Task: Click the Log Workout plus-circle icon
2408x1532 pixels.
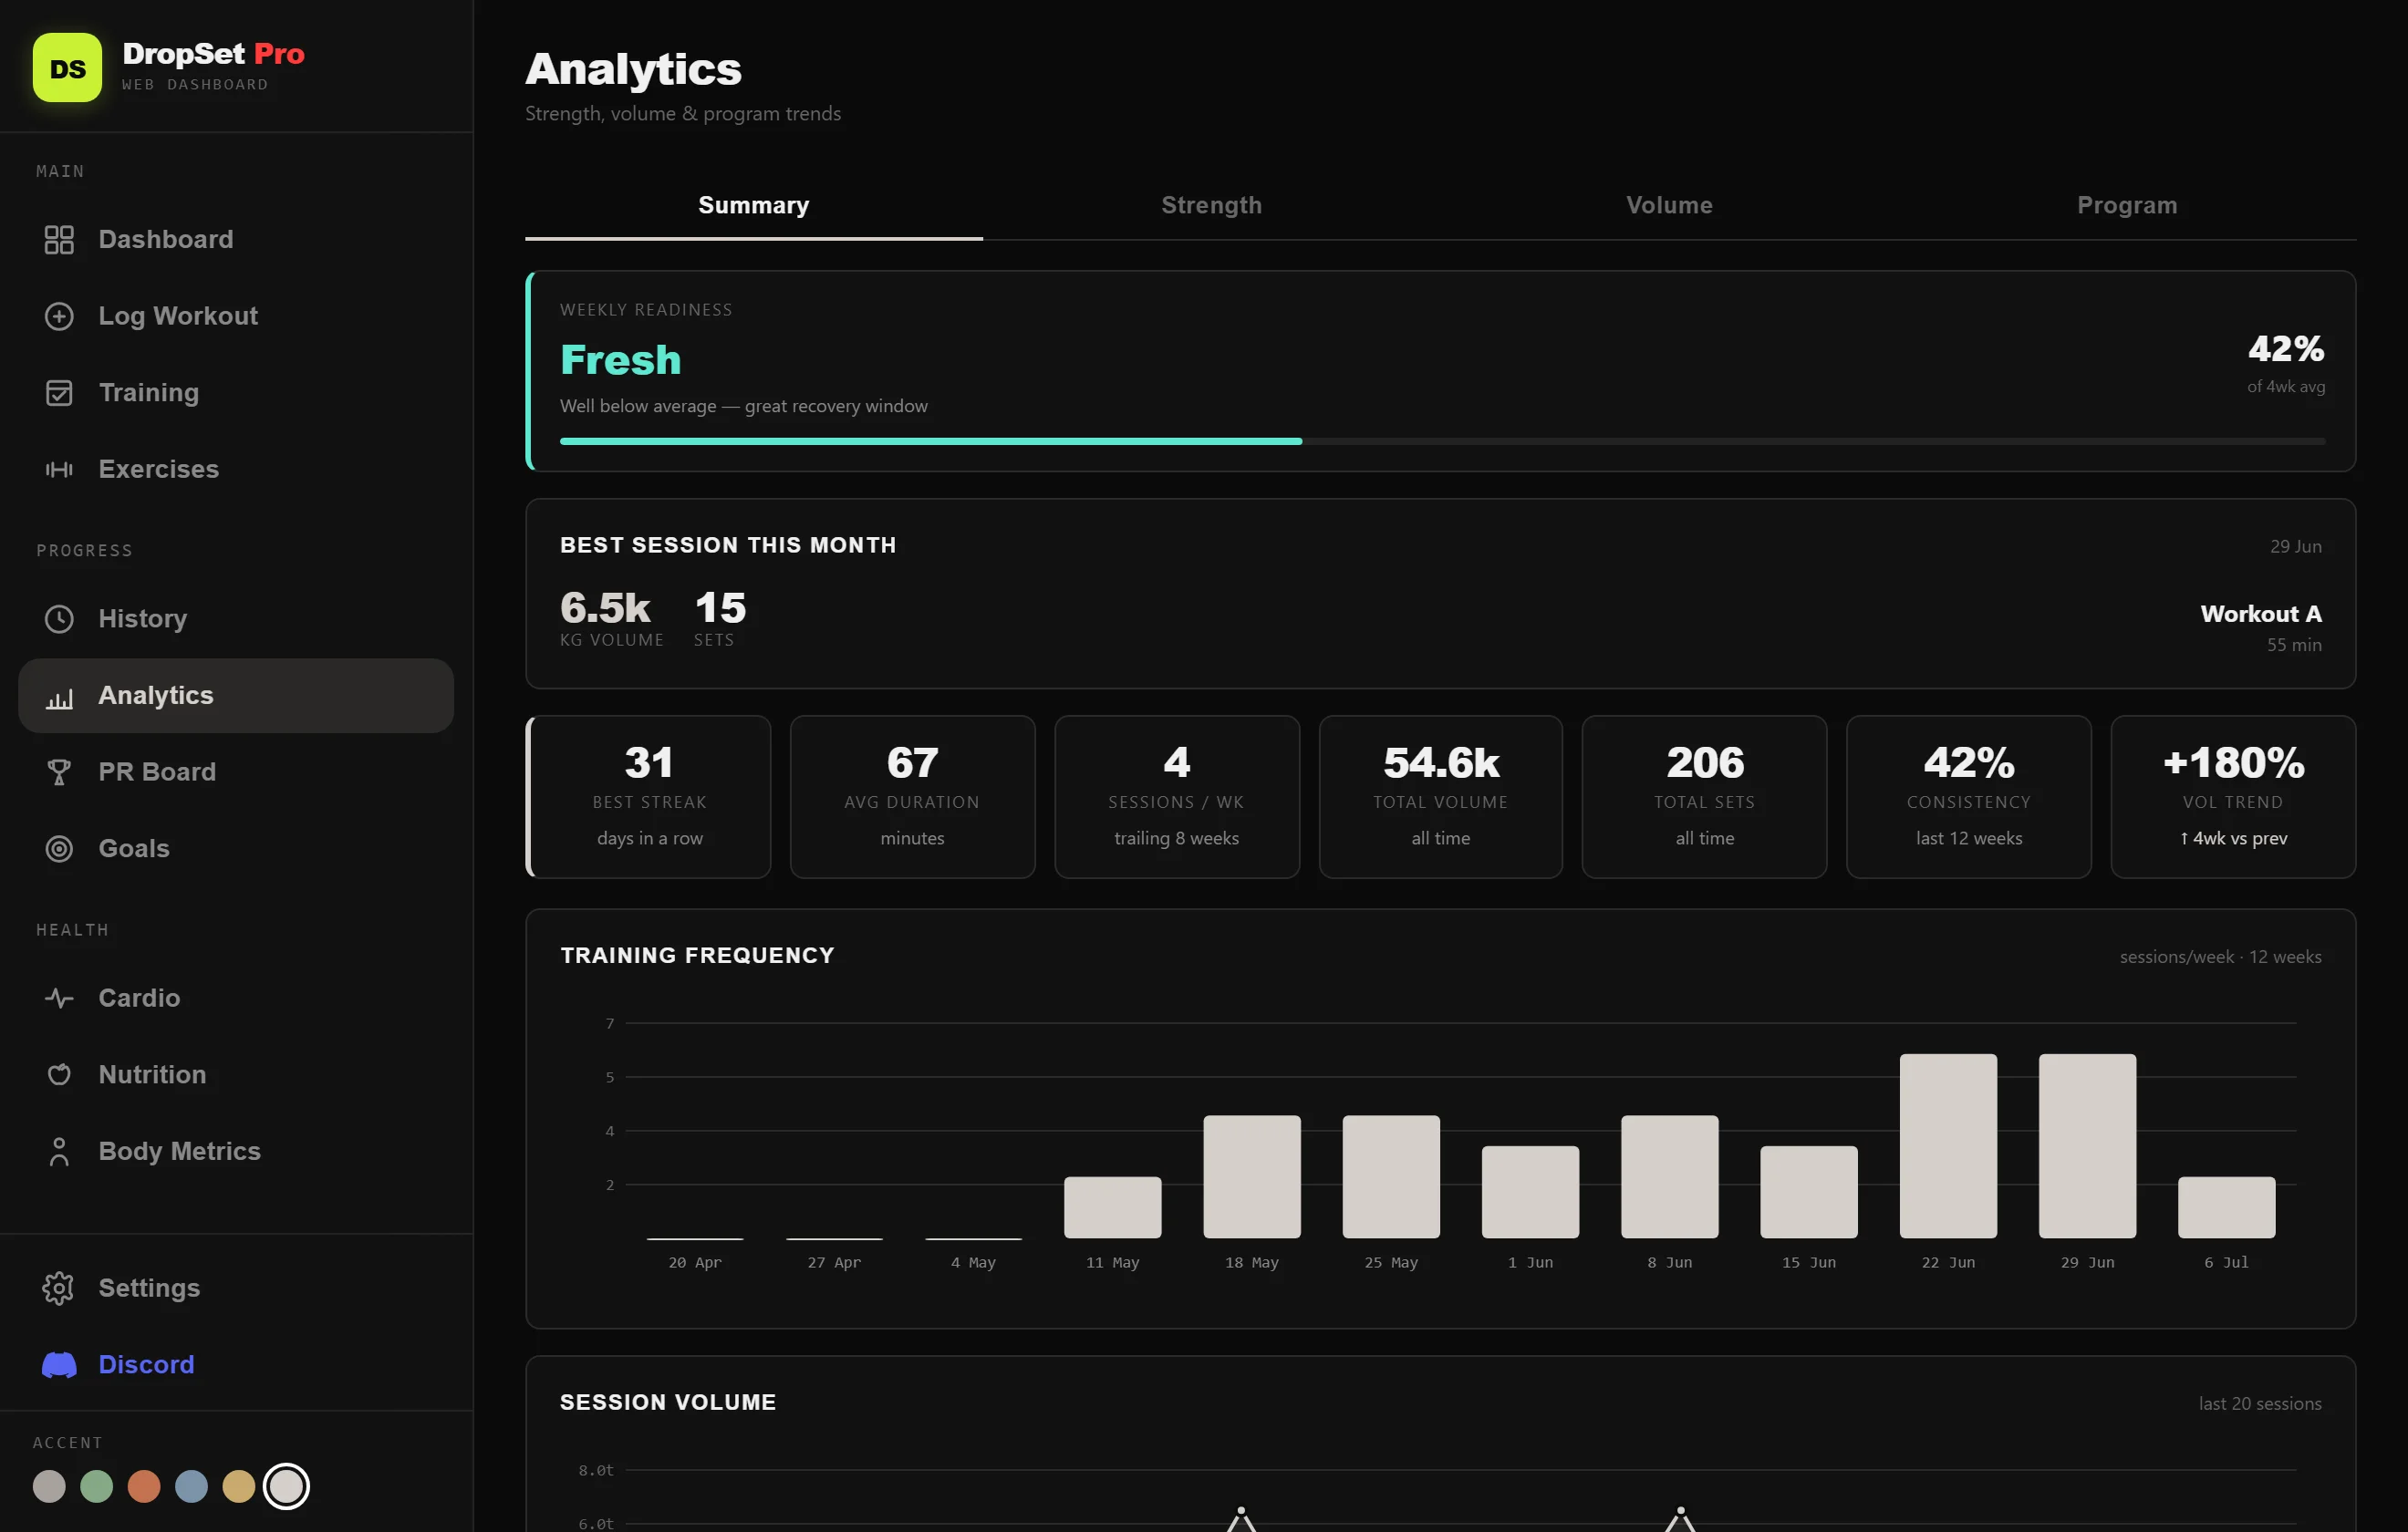Action: click(59, 316)
